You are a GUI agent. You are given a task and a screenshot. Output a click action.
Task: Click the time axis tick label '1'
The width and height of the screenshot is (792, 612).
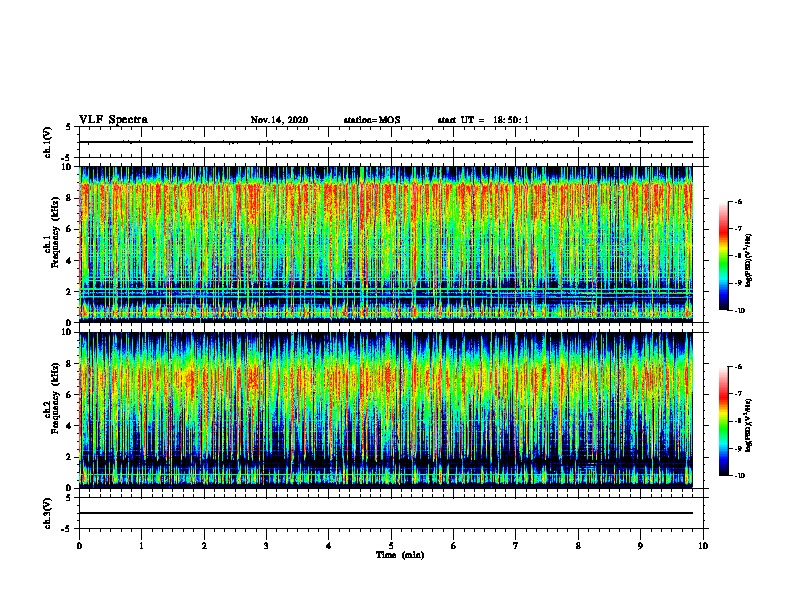pyautogui.click(x=141, y=545)
